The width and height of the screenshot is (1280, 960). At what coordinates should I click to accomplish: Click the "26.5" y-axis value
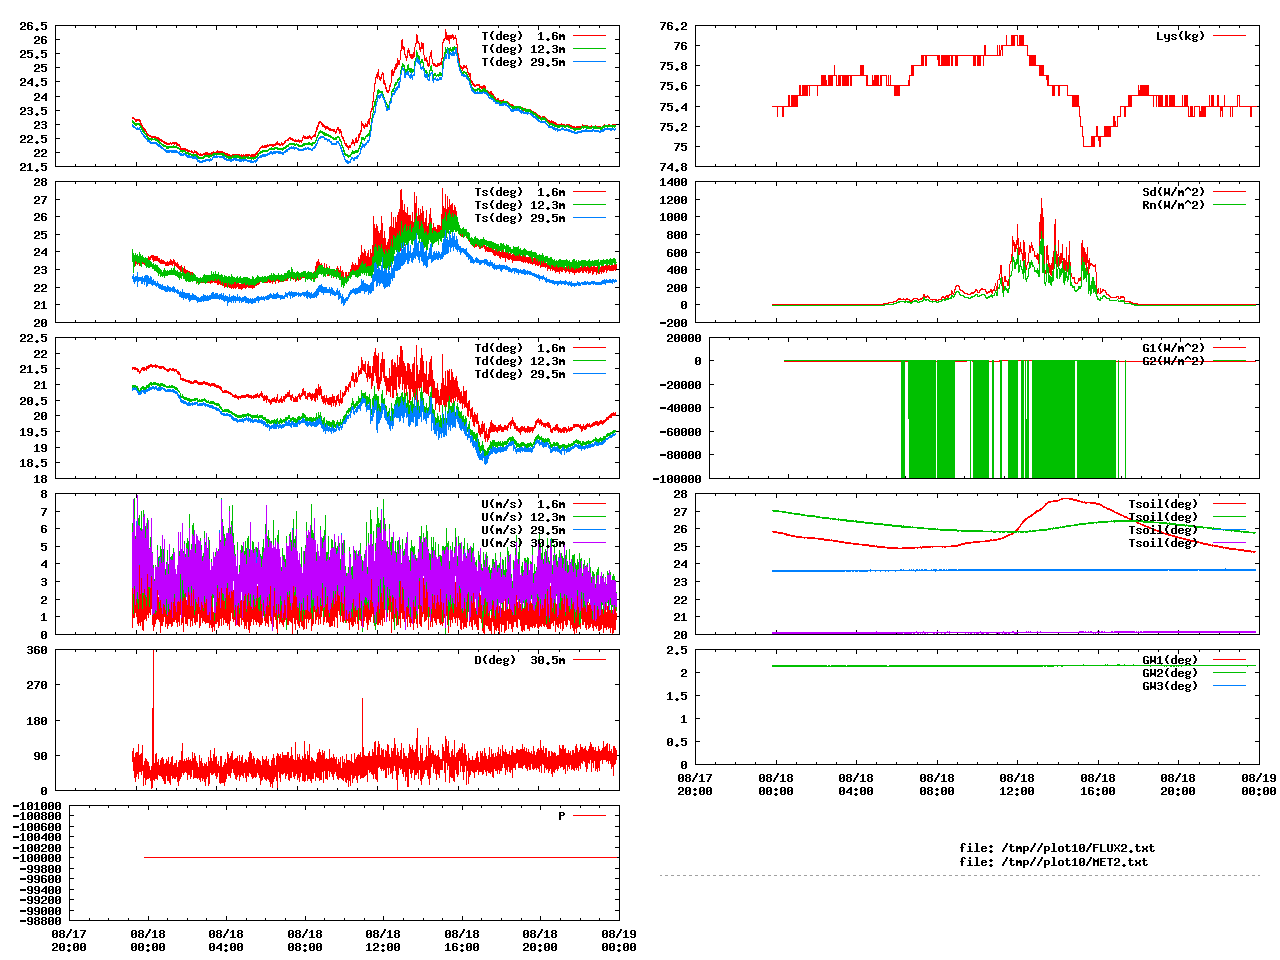tap(34, 26)
